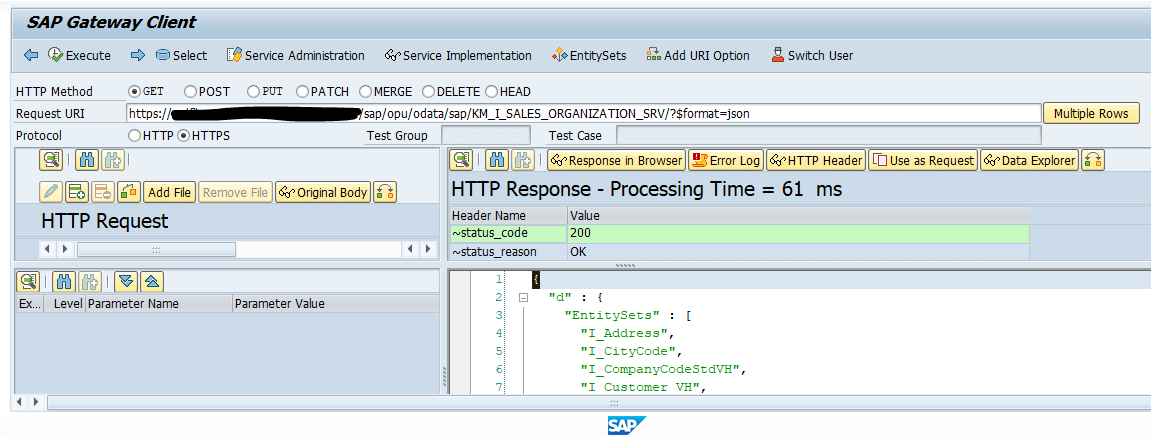Image resolution: width=1151 pixels, height=437 pixels.
Task: Select the PATCH method
Action: [x=302, y=92]
